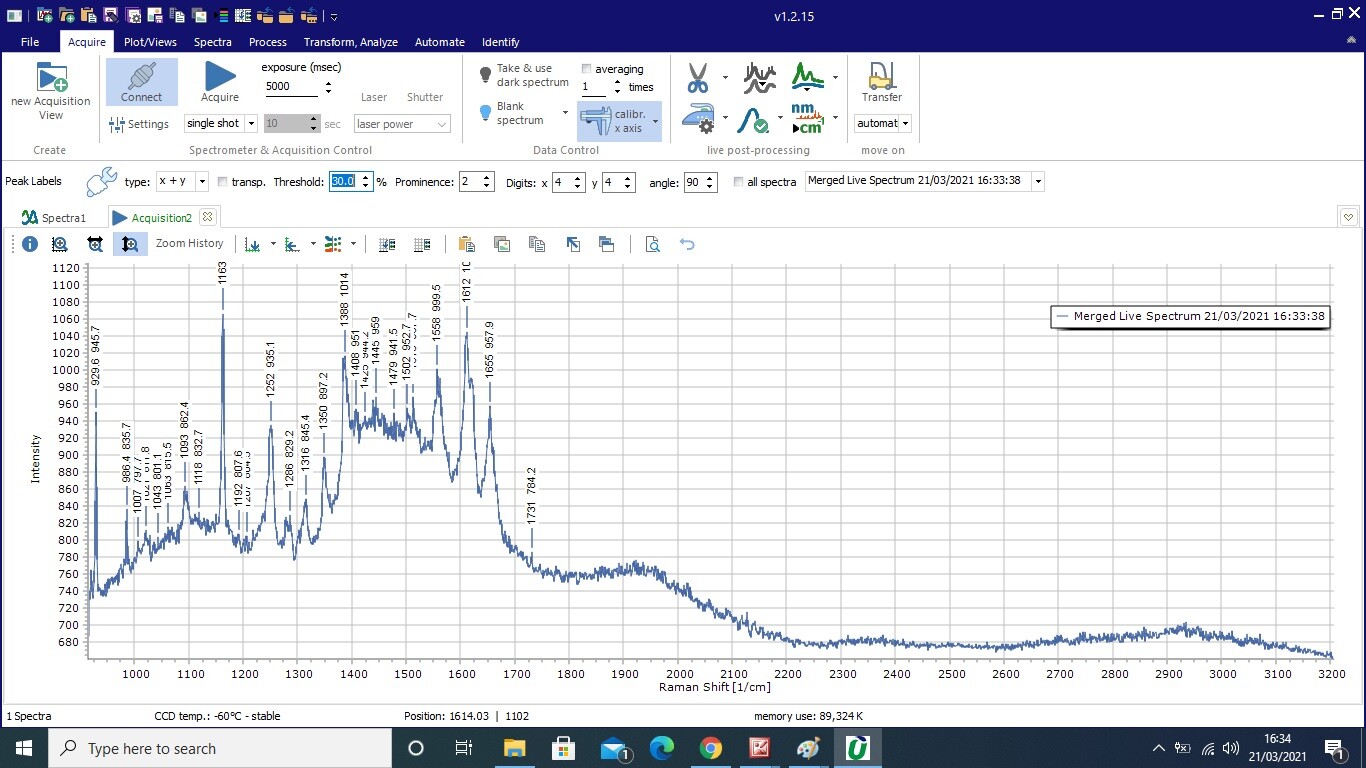Click the Peak Labels wrench icon
Image resolution: width=1366 pixels, height=768 pixels.
[101, 181]
